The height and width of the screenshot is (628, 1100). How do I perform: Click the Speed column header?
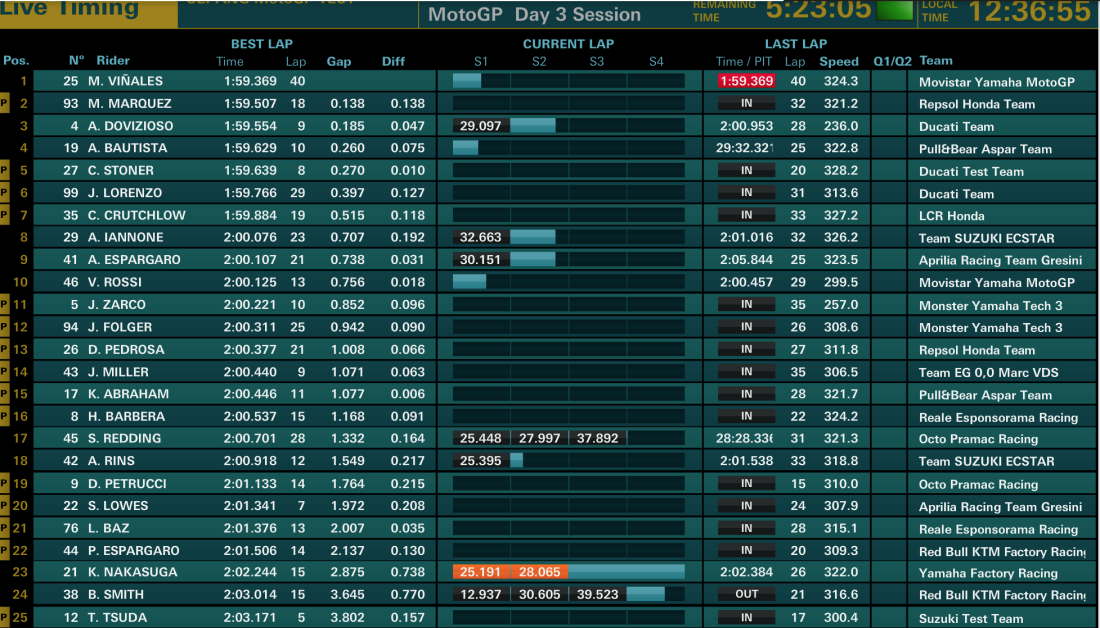839,62
